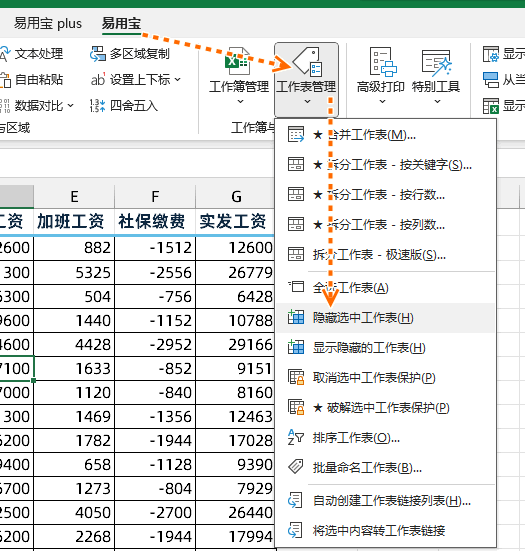Select column F header
This screenshot has width=525, height=551.
pos(155,196)
